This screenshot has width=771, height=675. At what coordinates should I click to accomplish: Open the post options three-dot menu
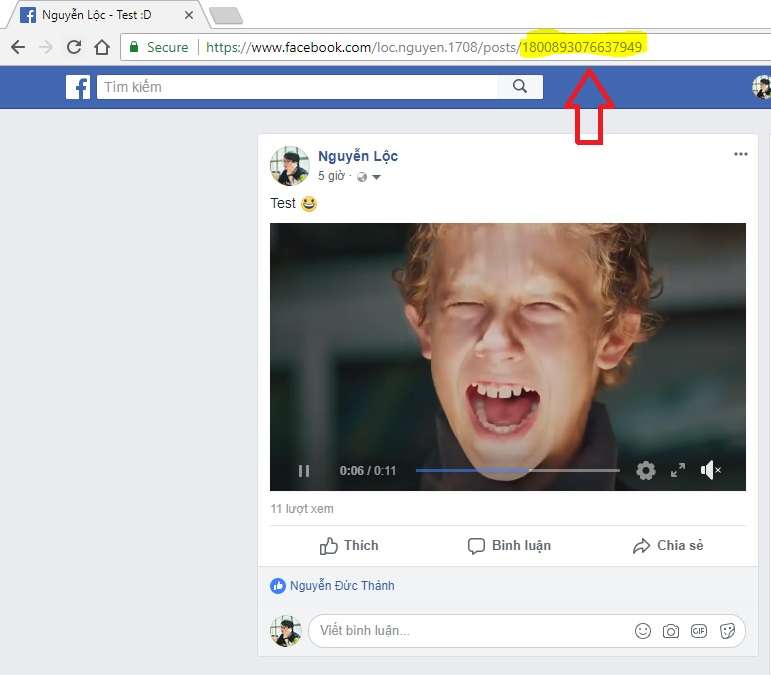click(x=740, y=154)
